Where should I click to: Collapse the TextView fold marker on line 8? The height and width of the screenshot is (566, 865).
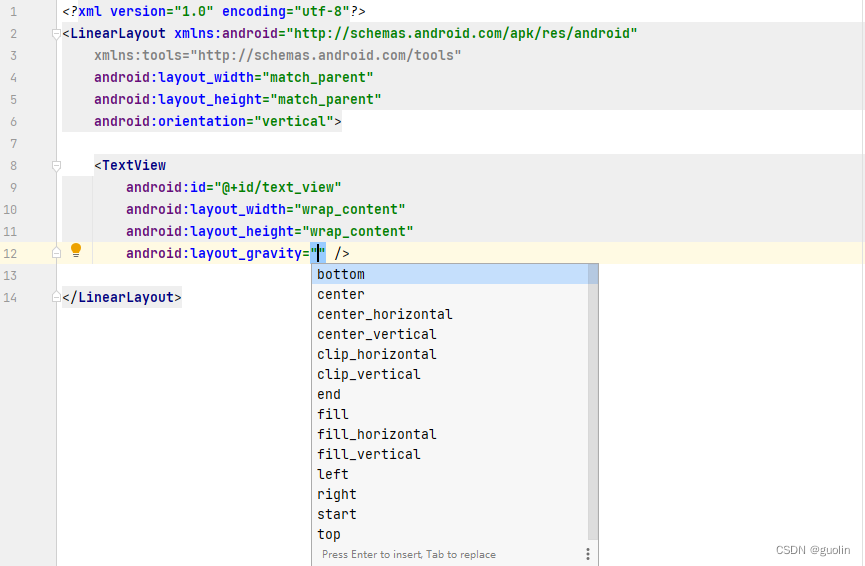(56, 166)
